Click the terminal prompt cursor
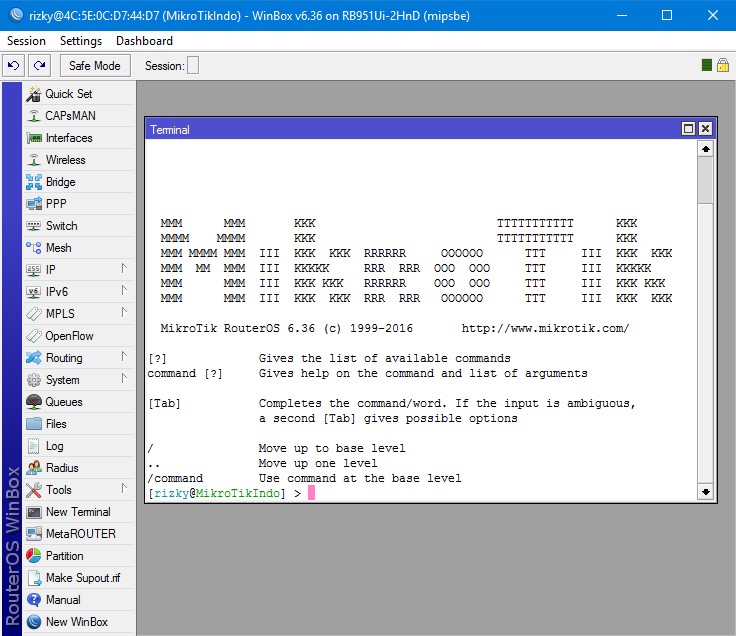 (311, 493)
